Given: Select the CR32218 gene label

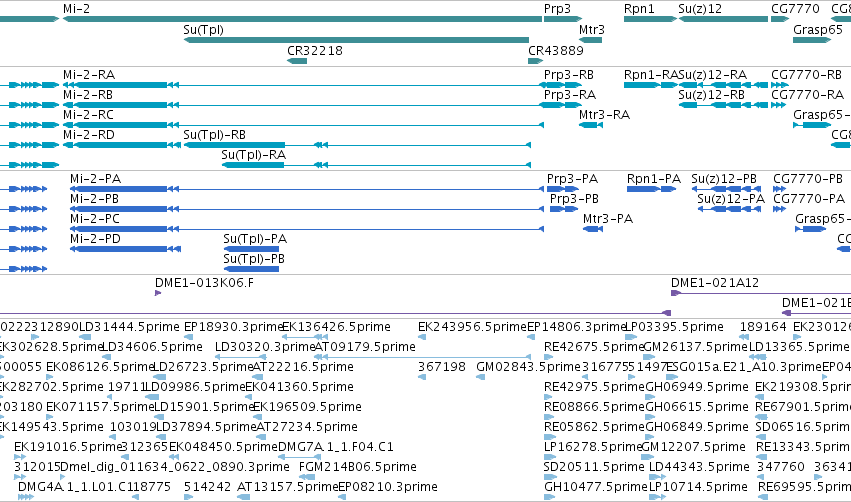Looking at the screenshot, I should (315, 50).
